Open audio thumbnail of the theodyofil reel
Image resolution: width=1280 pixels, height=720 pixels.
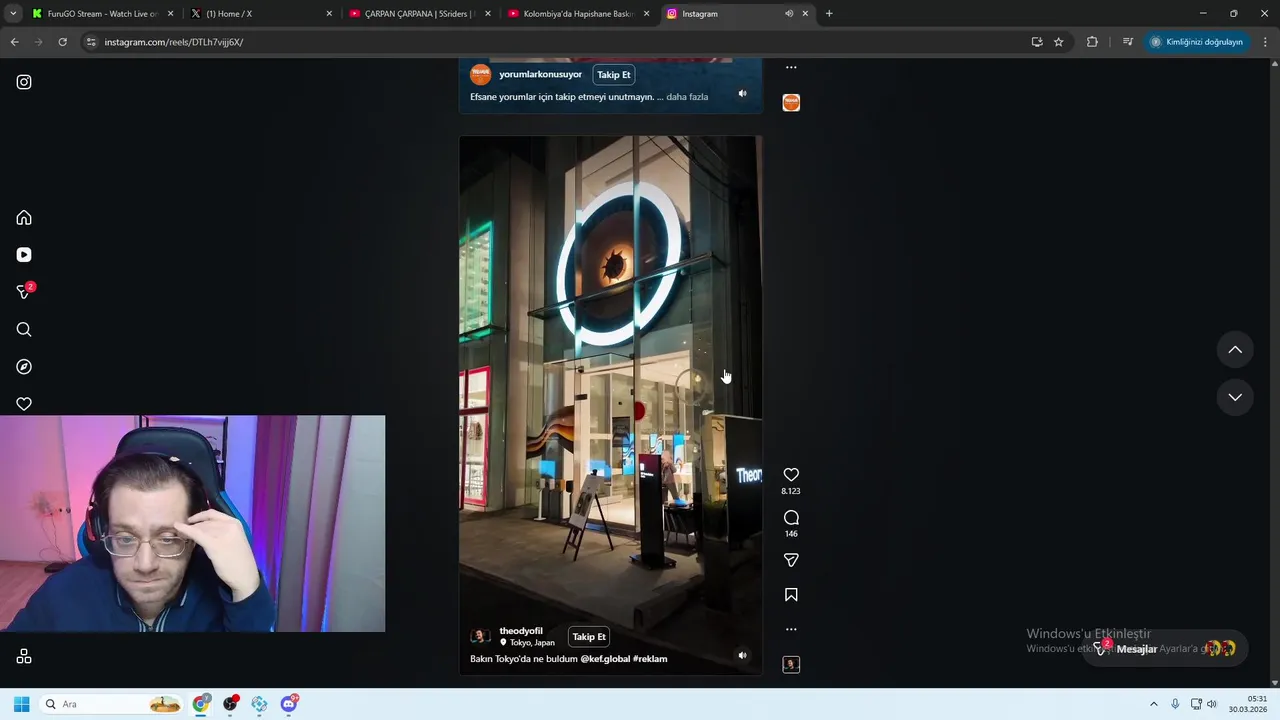(x=791, y=664)
